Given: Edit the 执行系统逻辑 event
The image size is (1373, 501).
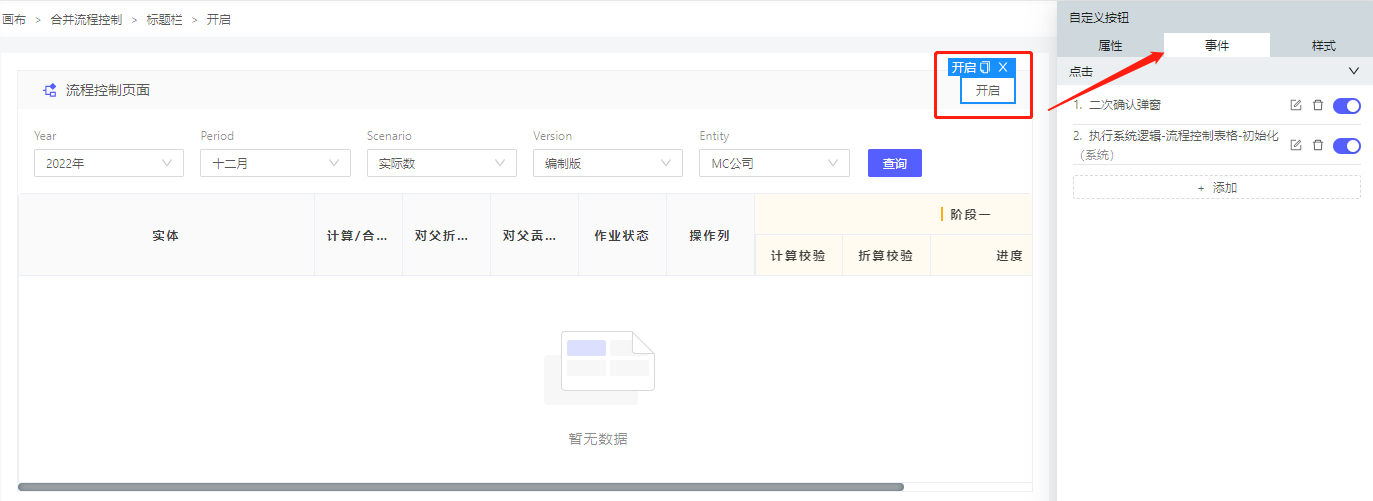Looking at the screenshot, I should [x=1296, y=145].
